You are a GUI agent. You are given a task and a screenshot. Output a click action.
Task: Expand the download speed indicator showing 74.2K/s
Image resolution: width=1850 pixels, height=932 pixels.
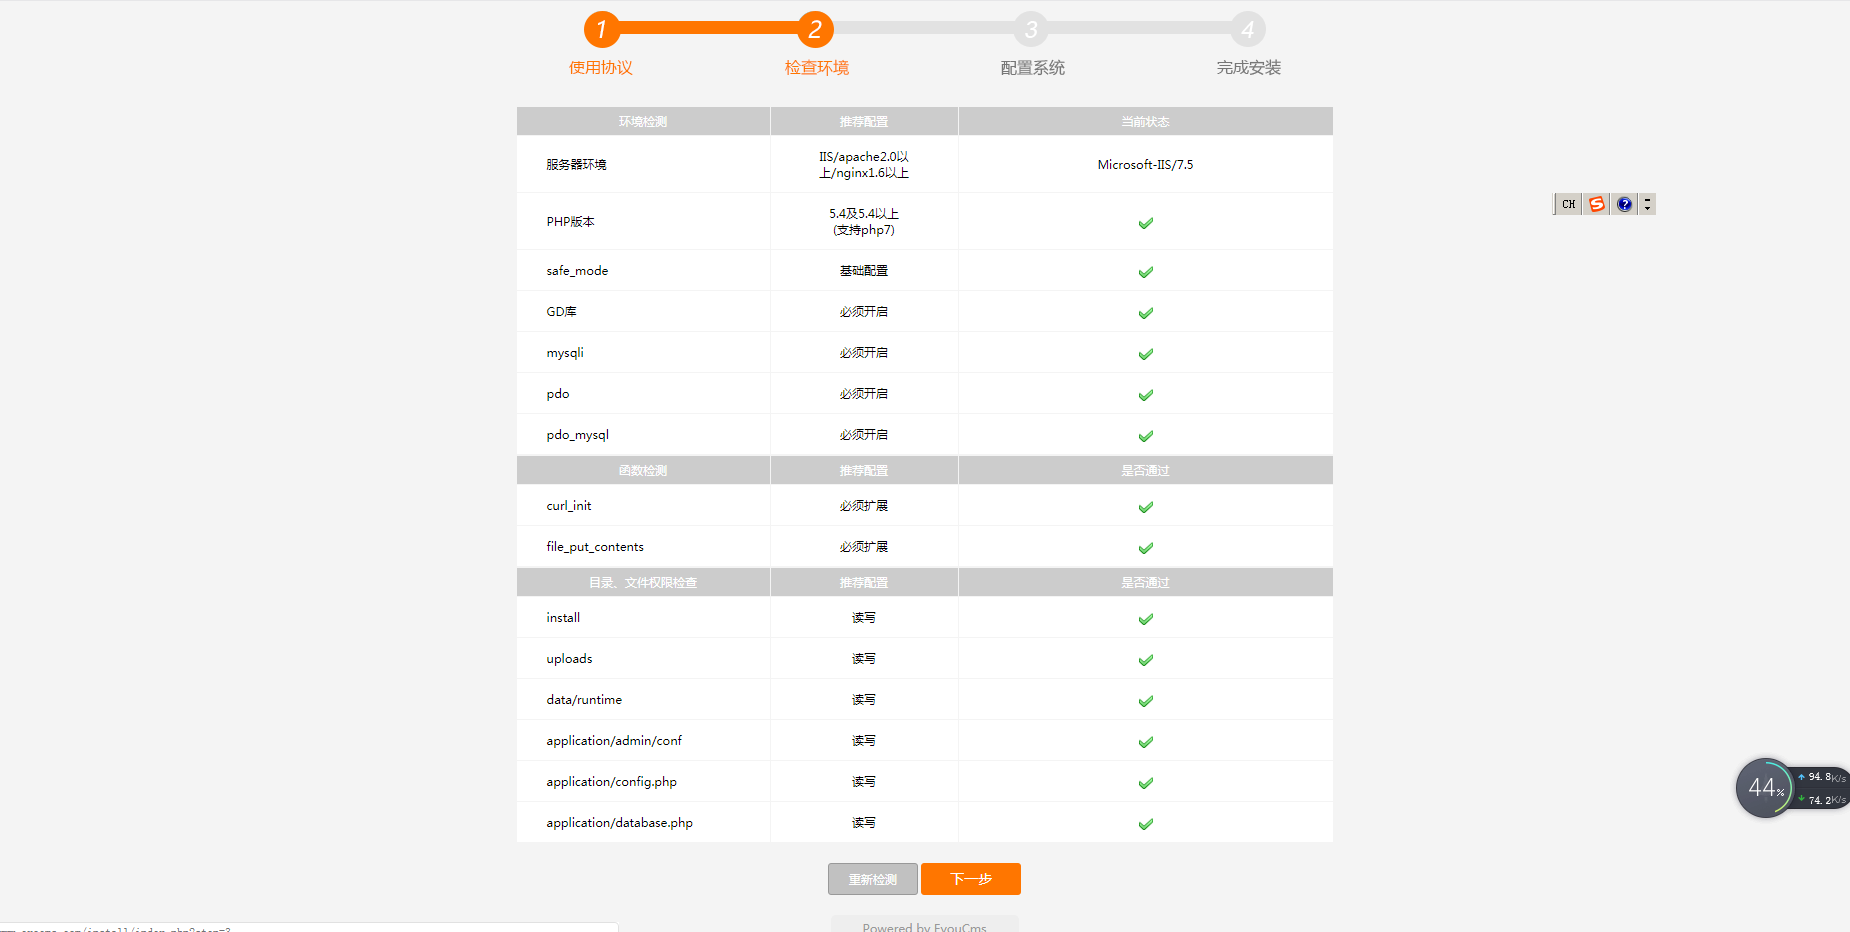pyautogui.click(x=1820, y=800)
